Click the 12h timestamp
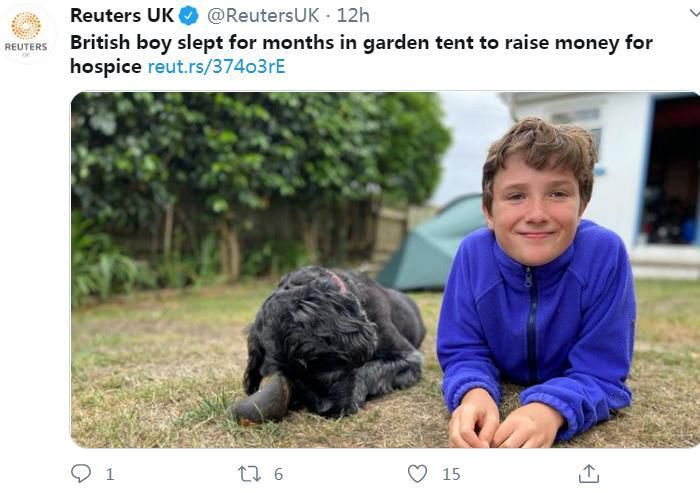Screen dimensions: 700x493 tap(353, 16)
